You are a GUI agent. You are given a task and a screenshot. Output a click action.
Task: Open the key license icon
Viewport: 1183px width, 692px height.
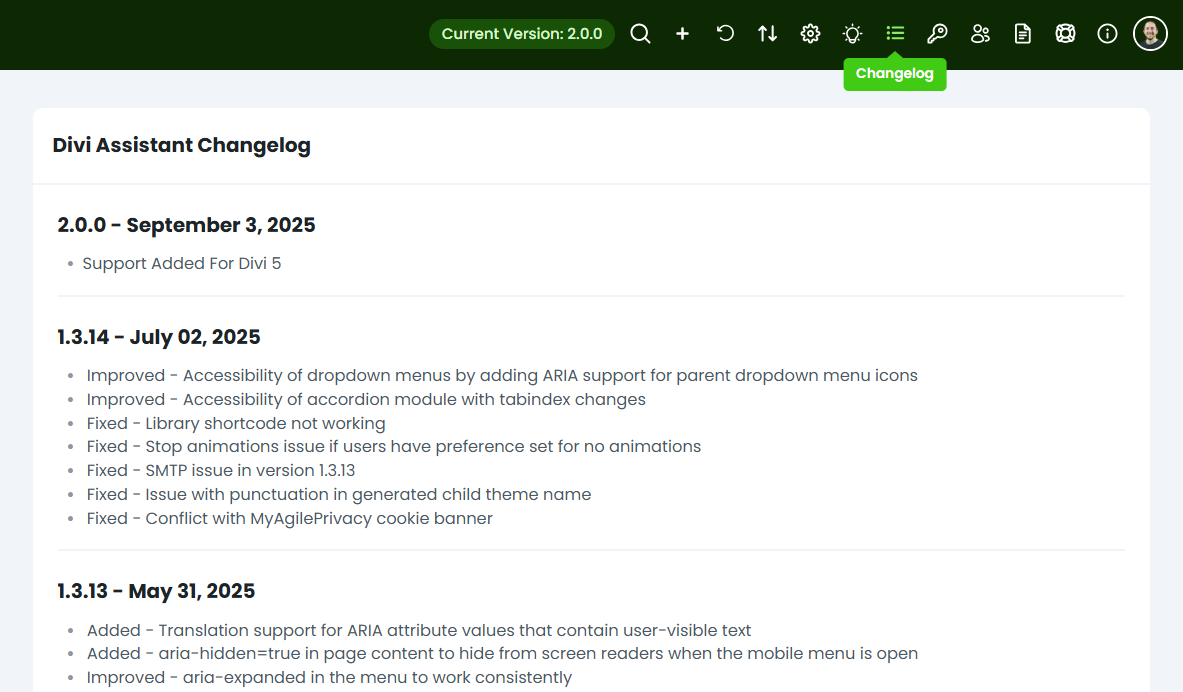point(937,34)
